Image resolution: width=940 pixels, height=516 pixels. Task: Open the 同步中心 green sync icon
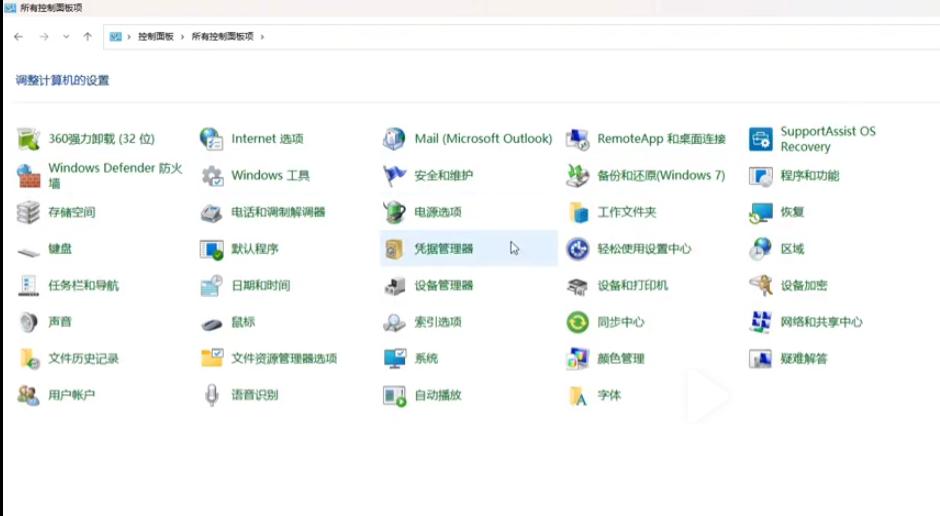578,322
